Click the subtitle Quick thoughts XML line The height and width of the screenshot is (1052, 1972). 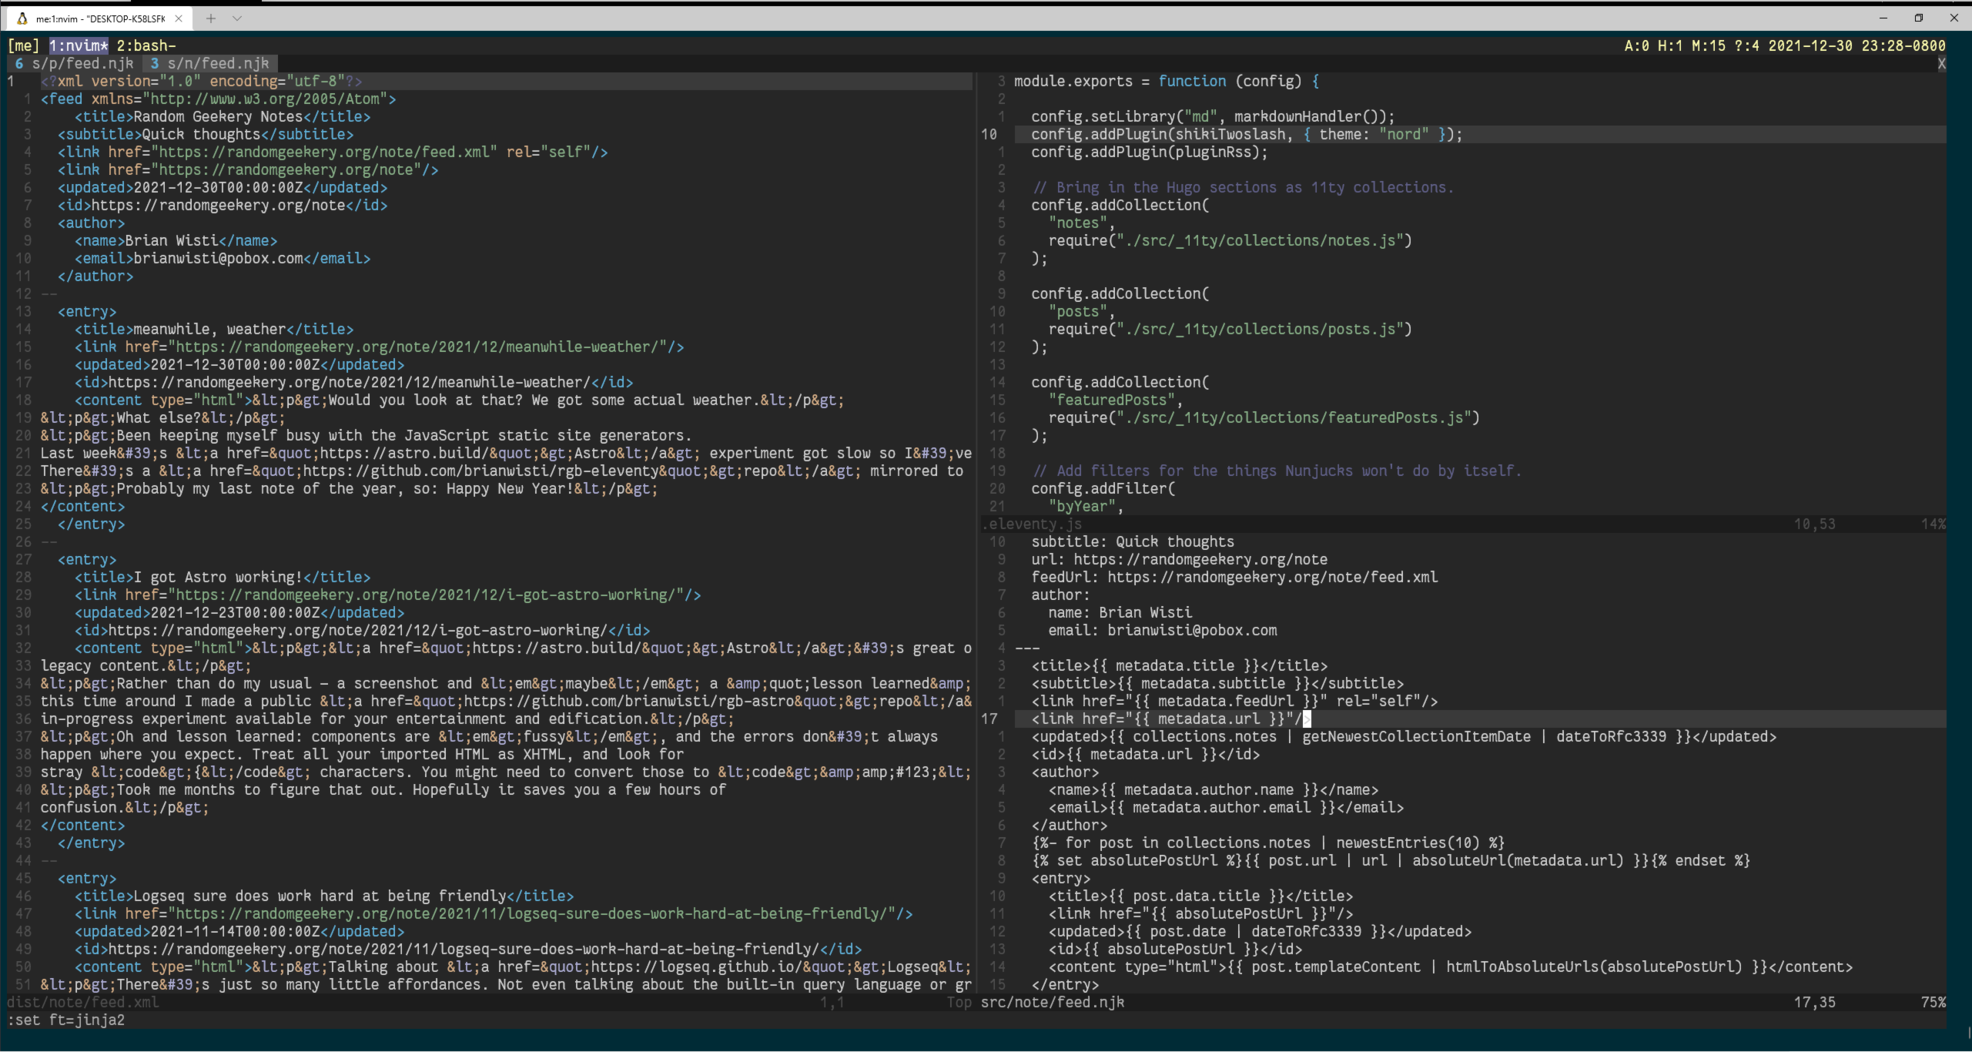point(205,134)
